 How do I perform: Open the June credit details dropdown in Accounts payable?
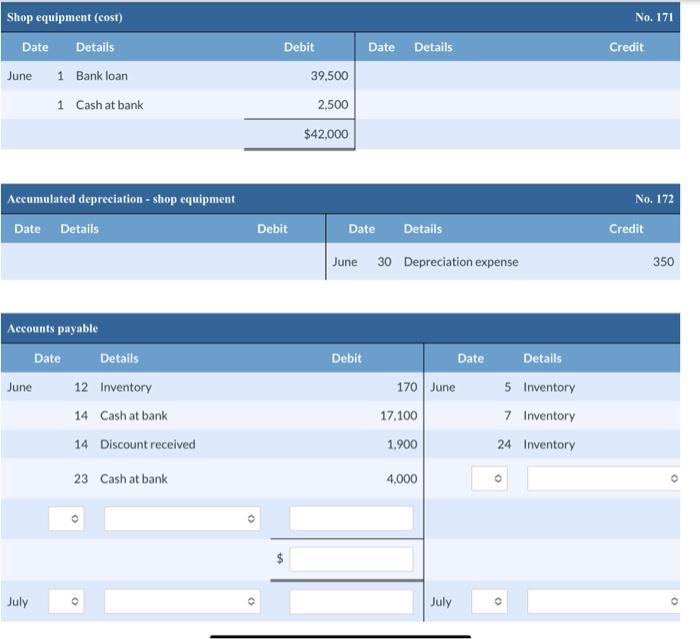click(x=604, y=479)
